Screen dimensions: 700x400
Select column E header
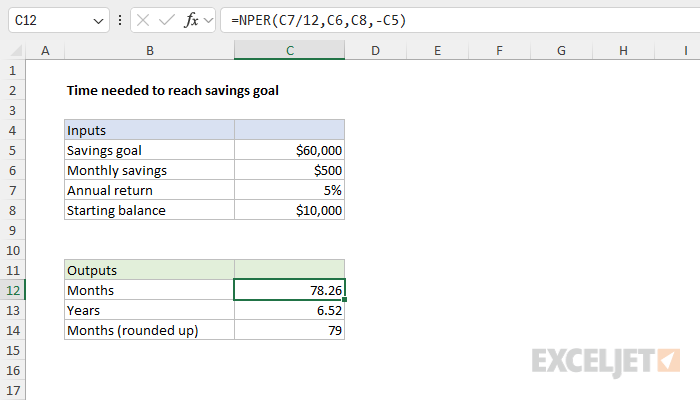[438, 50]
